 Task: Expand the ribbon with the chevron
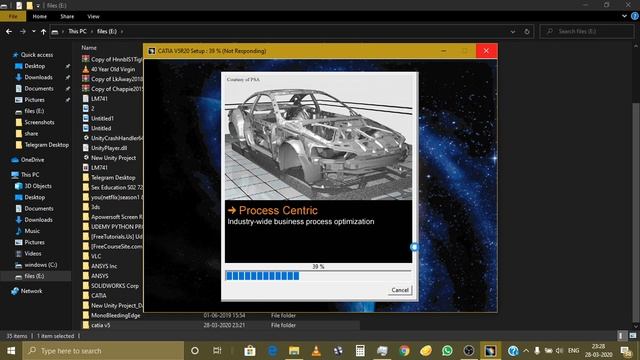624,16
